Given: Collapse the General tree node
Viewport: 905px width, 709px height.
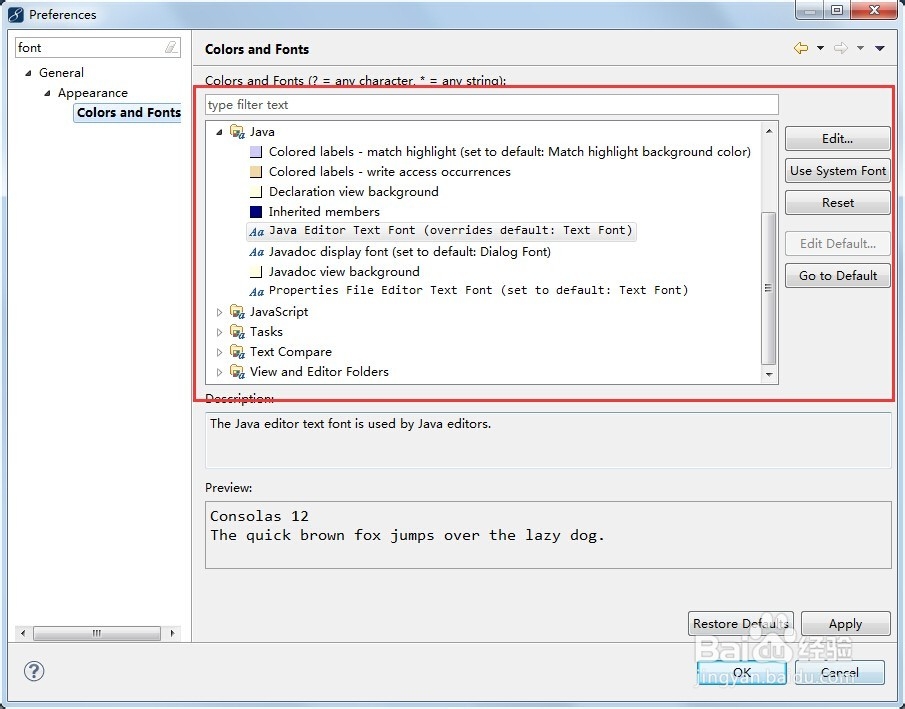Looking at the screenshot, I should point(28,73).
